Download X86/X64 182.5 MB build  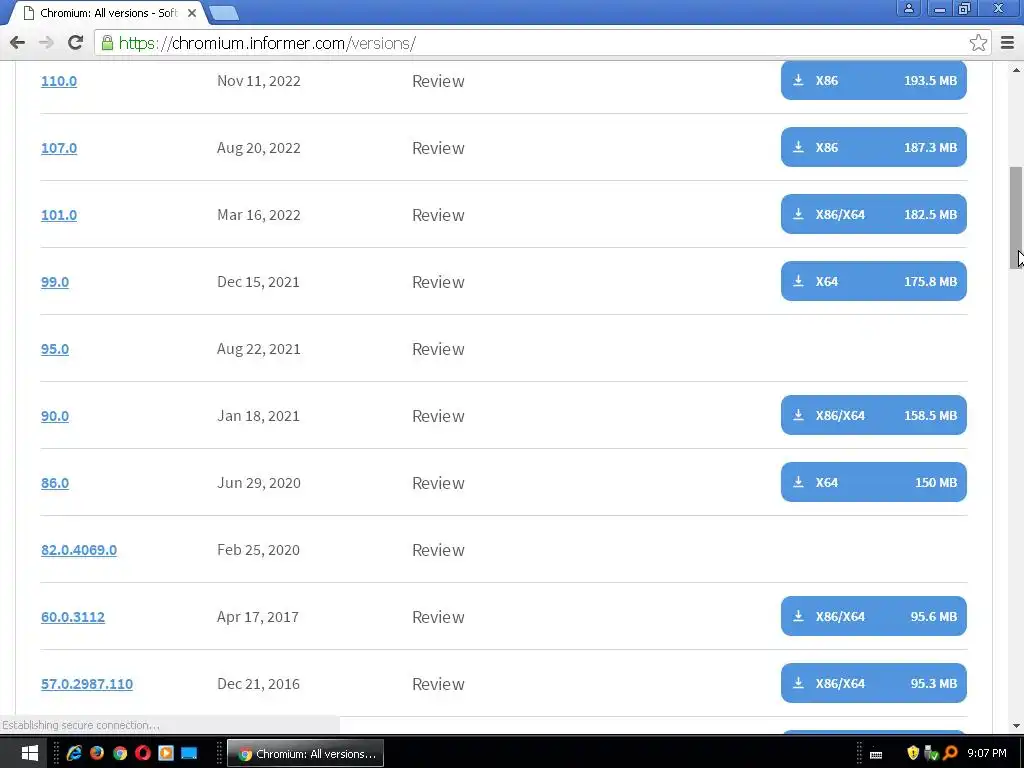873,214
